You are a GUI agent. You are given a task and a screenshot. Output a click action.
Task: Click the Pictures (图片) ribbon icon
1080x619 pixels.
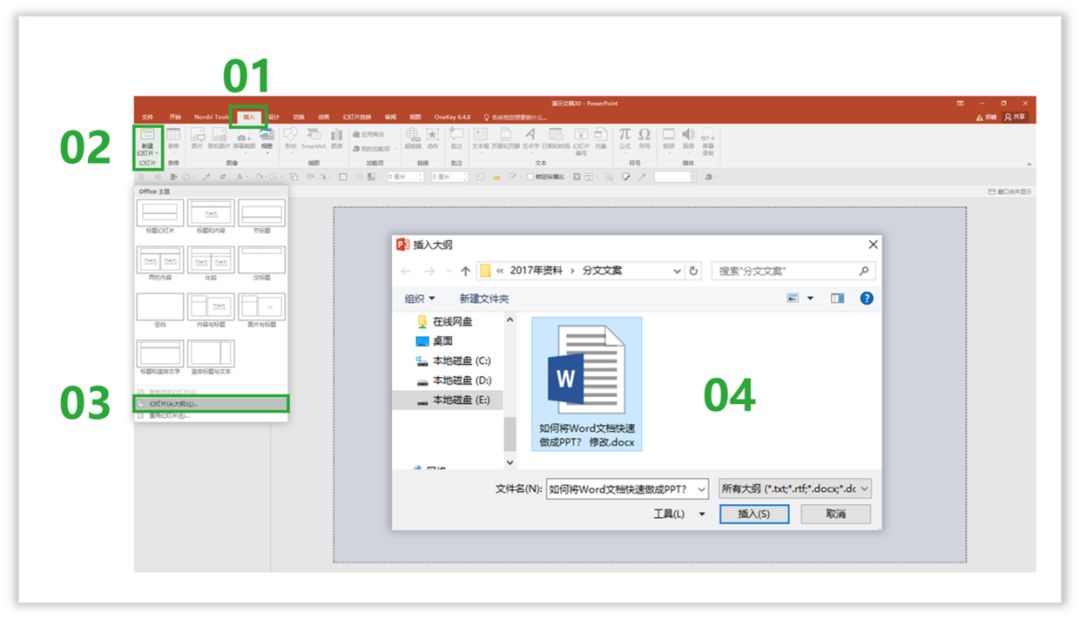(x=198, y=138)
